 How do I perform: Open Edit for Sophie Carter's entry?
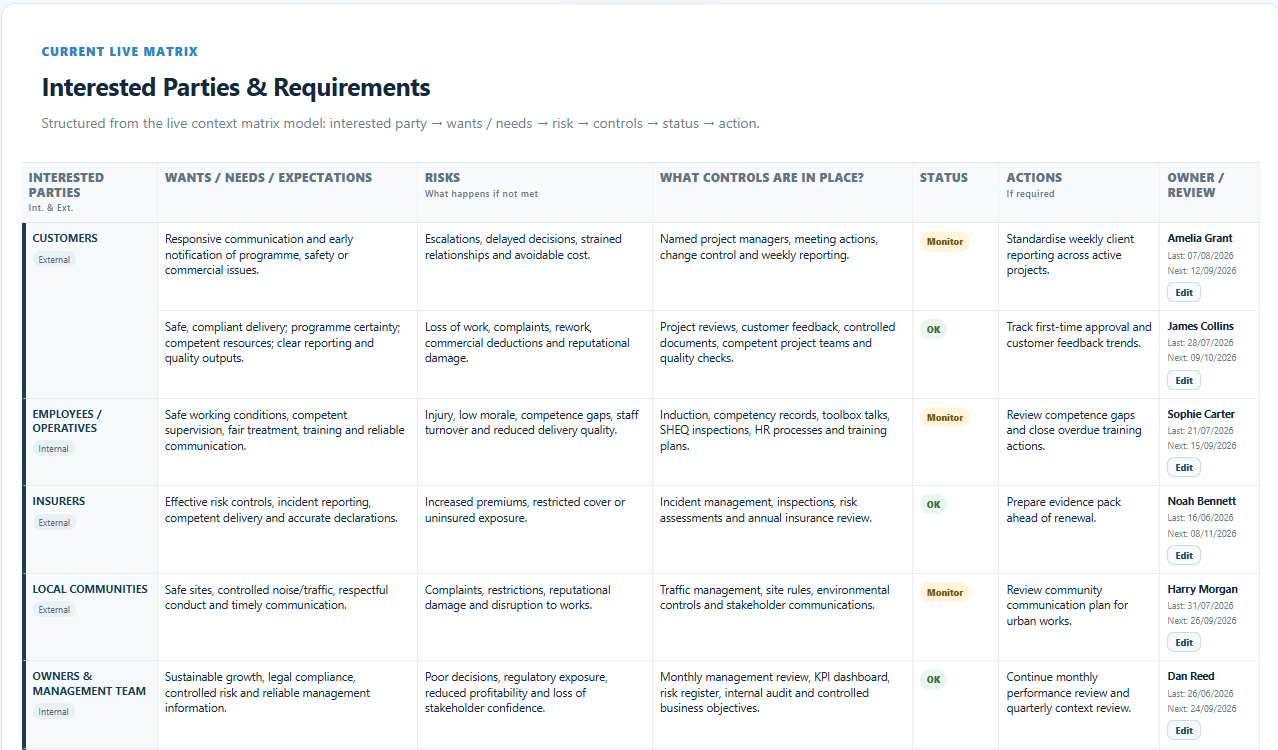click(x=1184, y=468)
